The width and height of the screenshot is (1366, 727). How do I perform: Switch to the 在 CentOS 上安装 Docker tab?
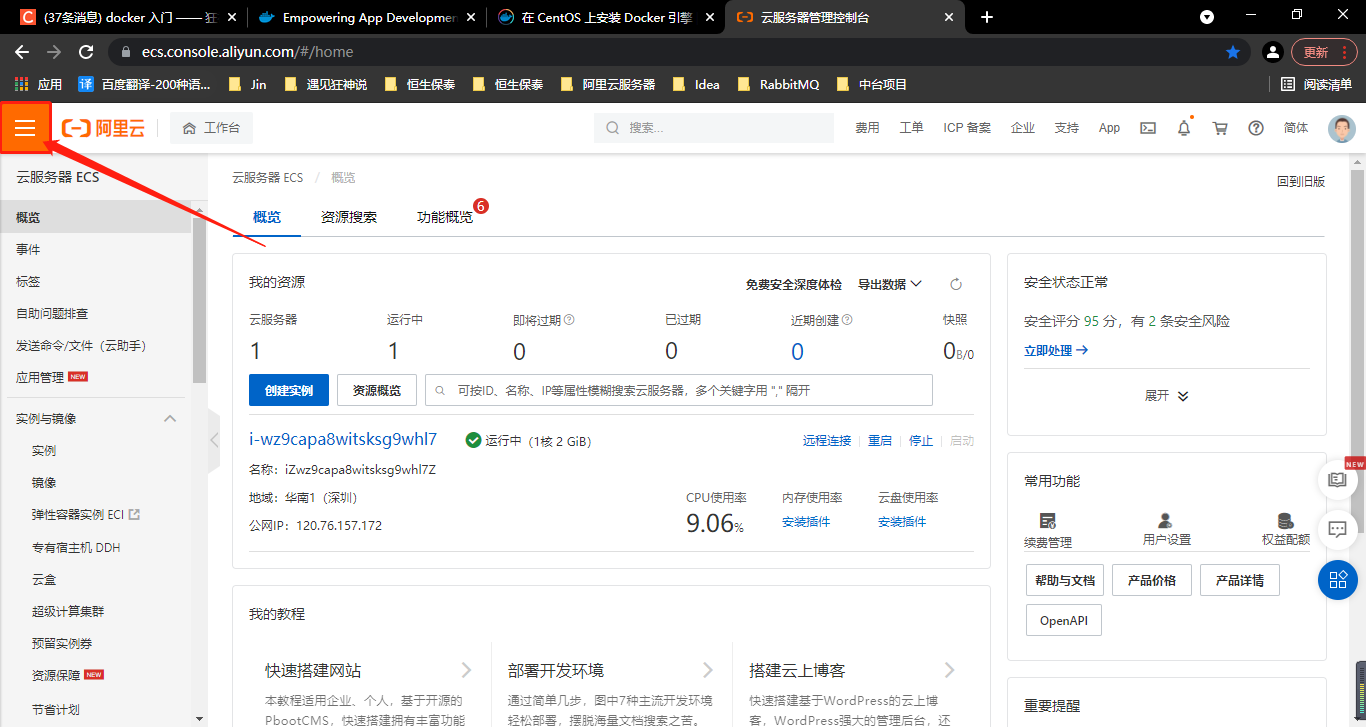[605, 17]
